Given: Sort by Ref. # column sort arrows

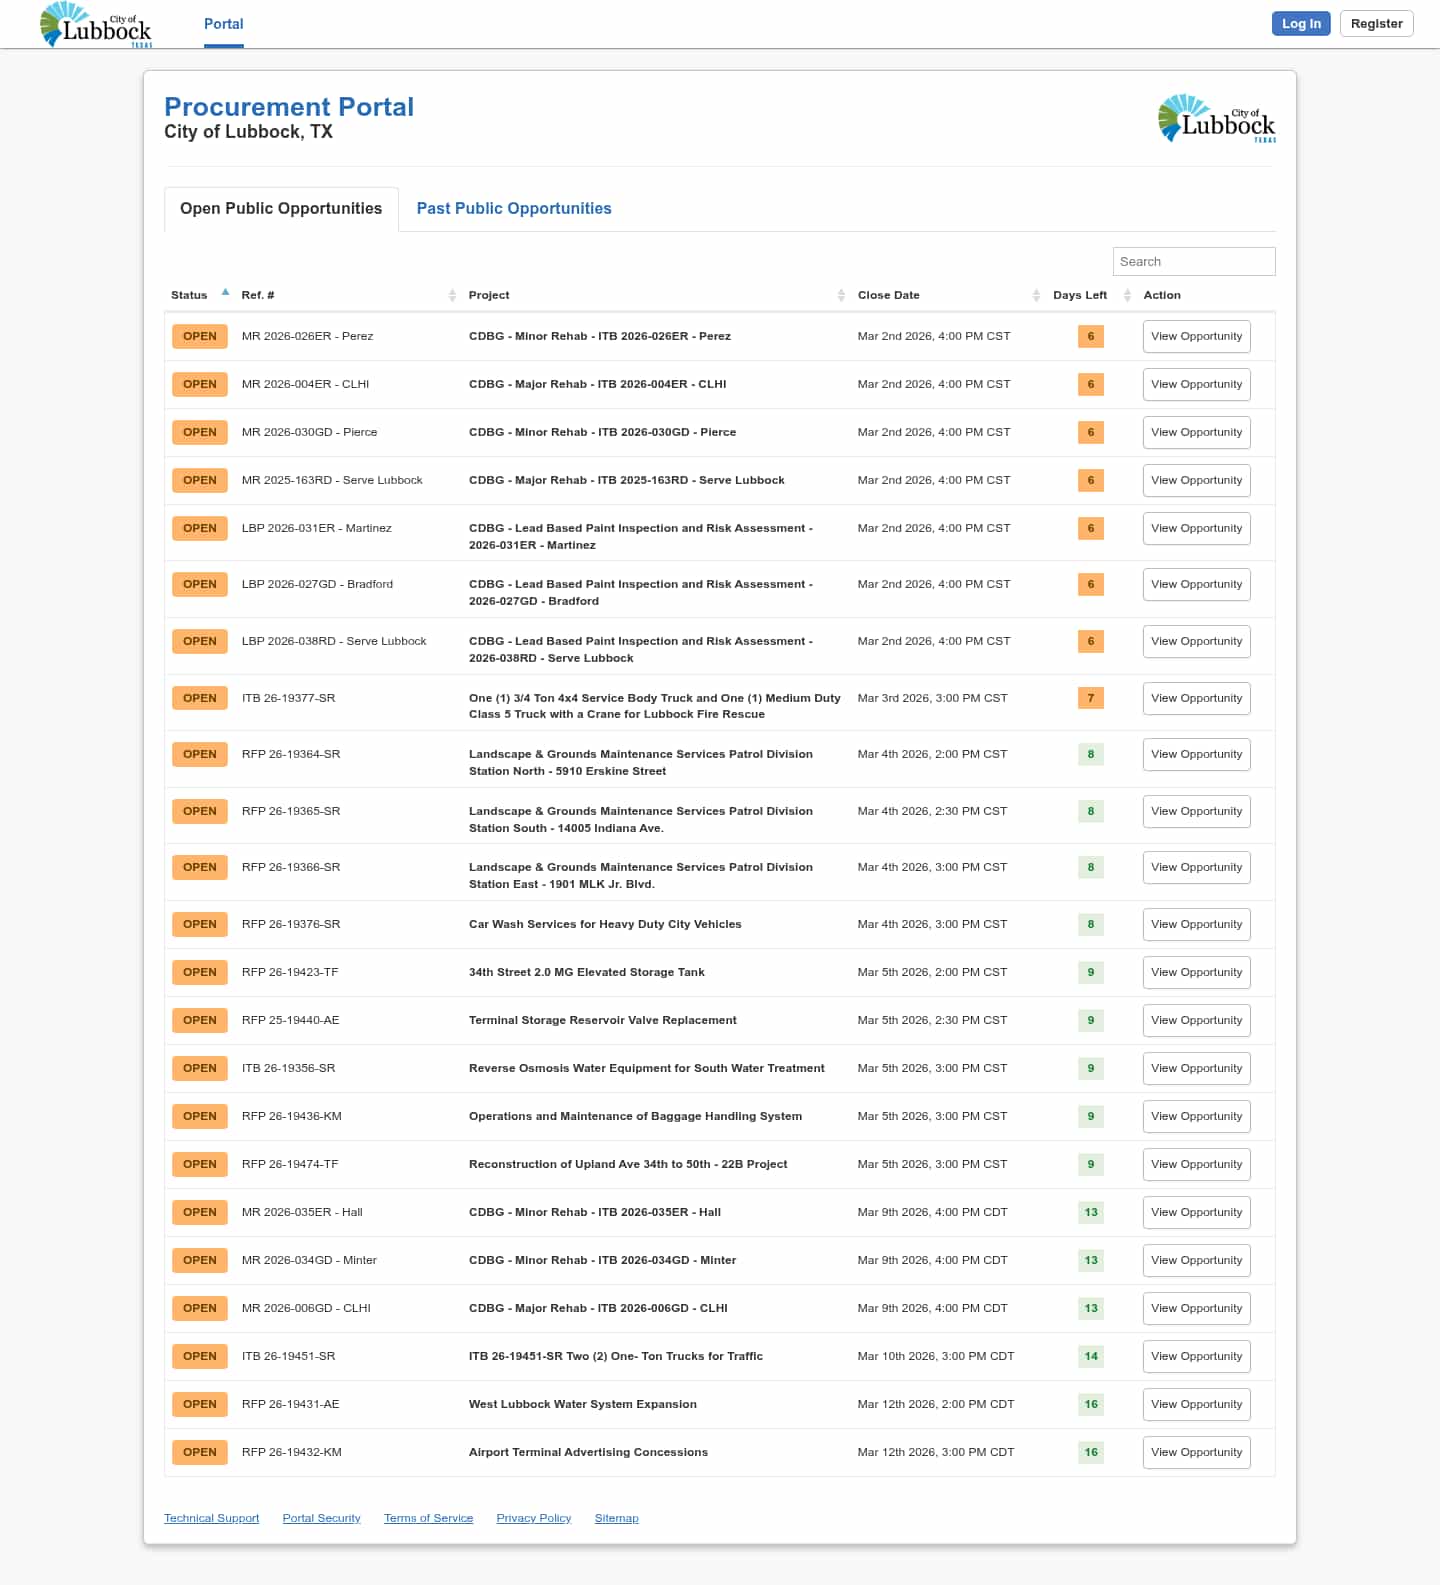Looking at the screenshot, I should pos(452,295).
